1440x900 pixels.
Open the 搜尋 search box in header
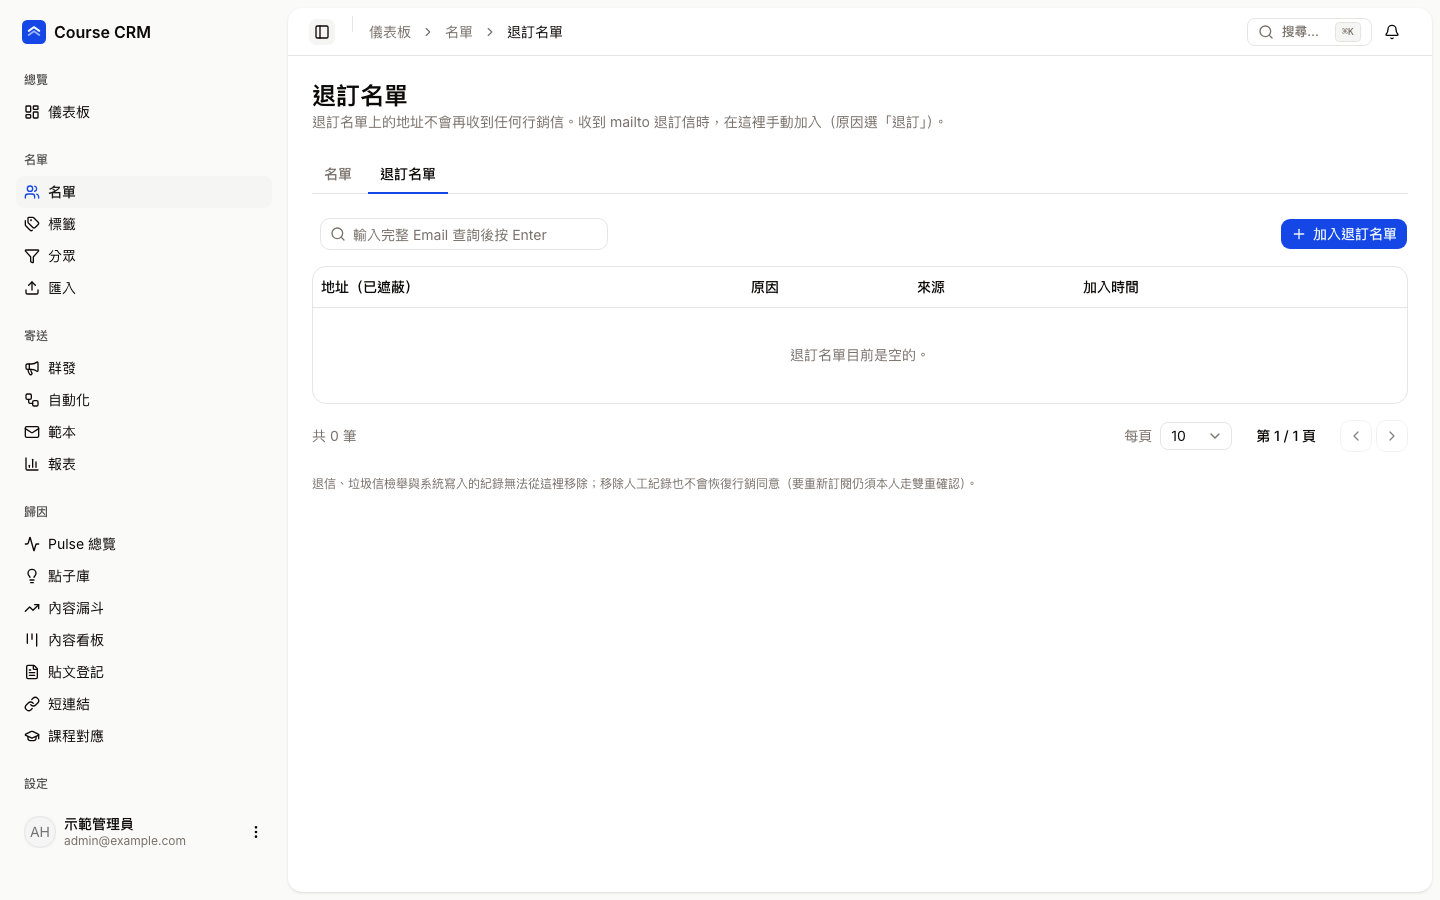tap(1309, 32)
